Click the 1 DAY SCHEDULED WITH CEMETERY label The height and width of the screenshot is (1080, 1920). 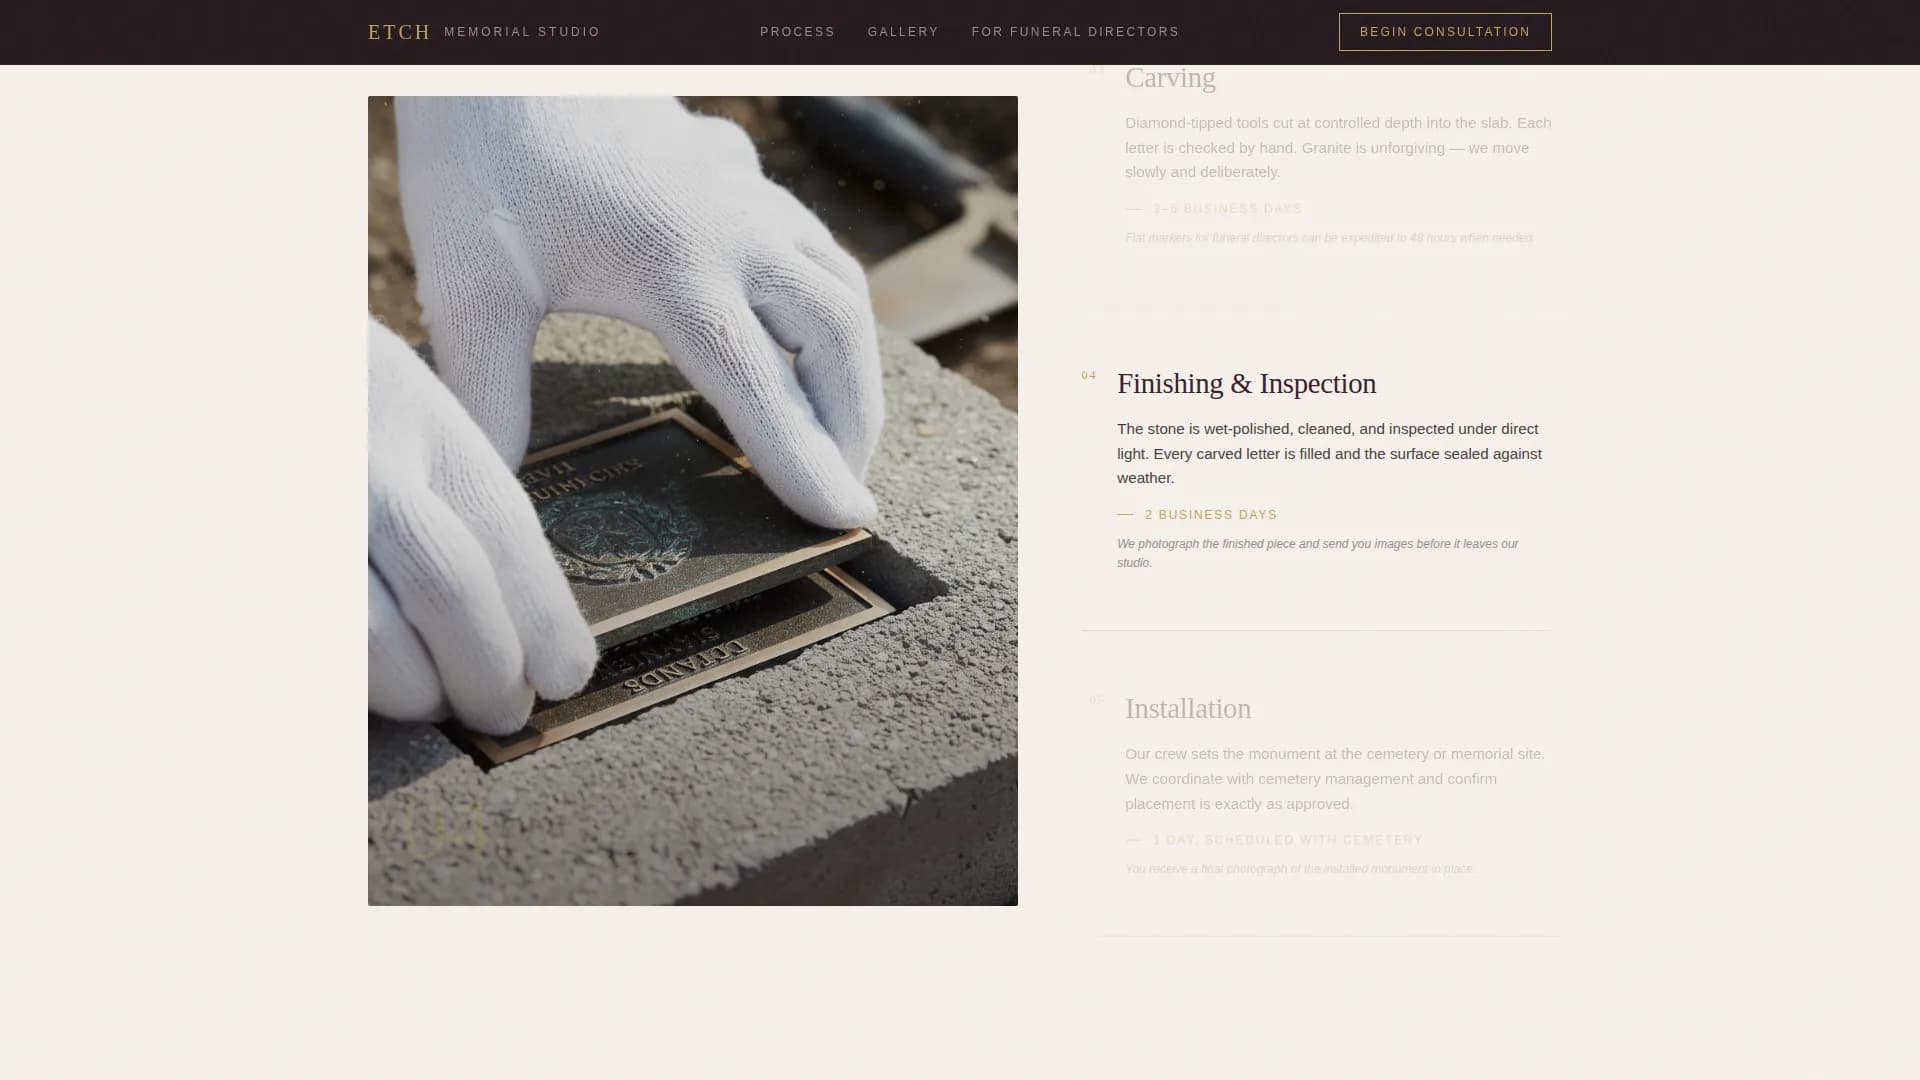[x=1286, y=840]
